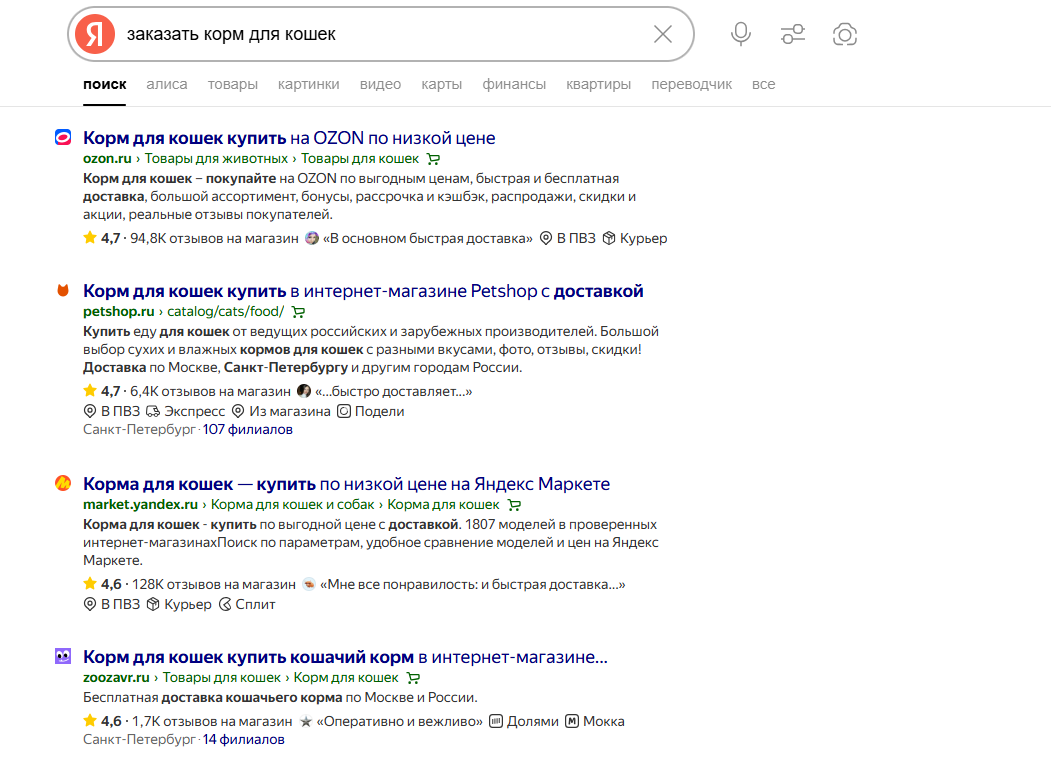This screenshot has height=765, width=1051.
Task: Click the В ПВЗ pin in OZON result
Action: [x=546, y=238]
